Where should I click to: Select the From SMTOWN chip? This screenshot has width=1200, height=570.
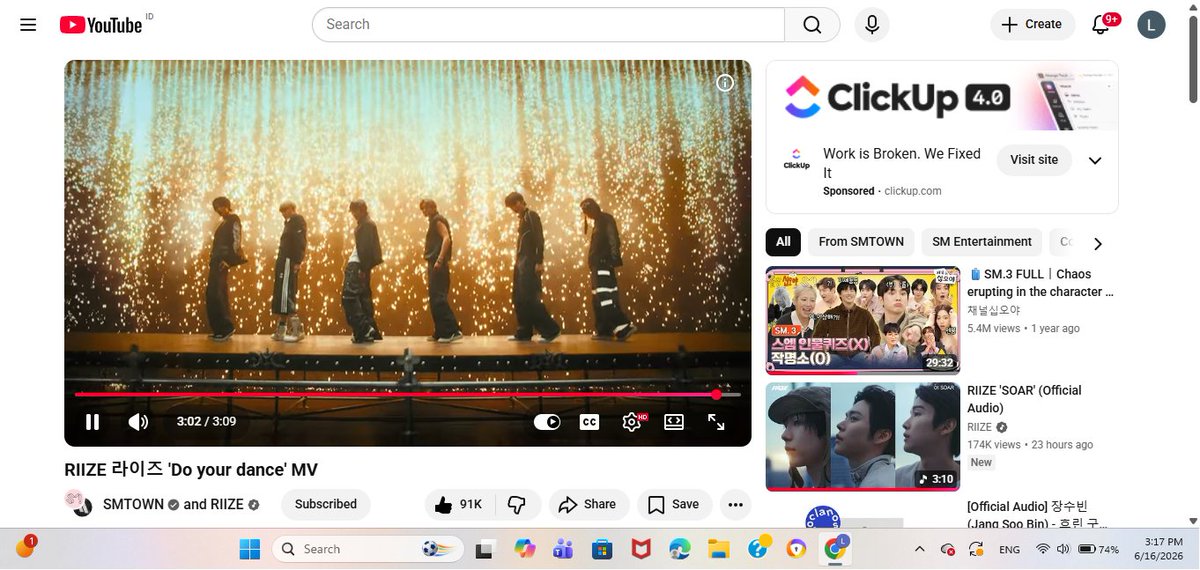click(x=861, y=242)
